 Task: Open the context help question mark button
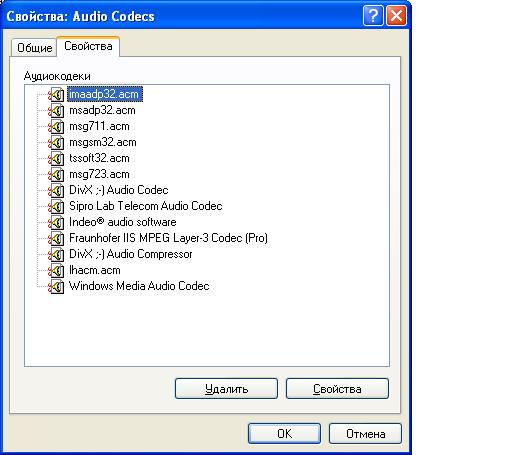373,16
